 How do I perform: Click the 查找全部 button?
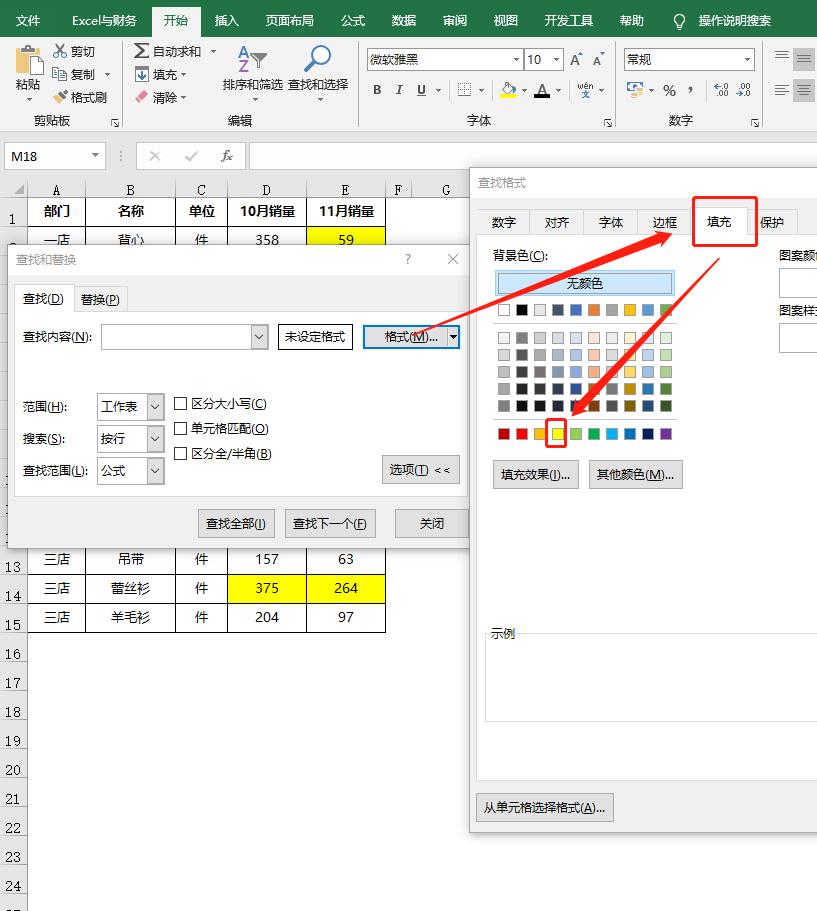(236, 523)
